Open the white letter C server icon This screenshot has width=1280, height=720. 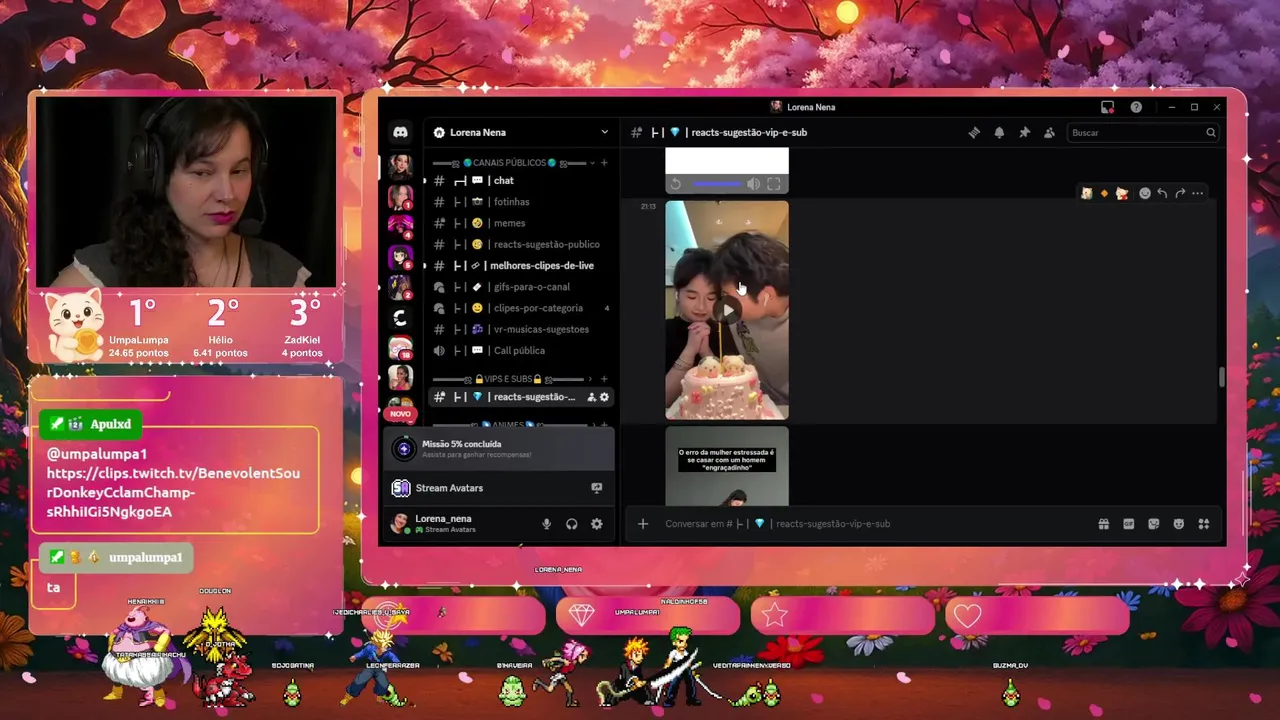400,318
